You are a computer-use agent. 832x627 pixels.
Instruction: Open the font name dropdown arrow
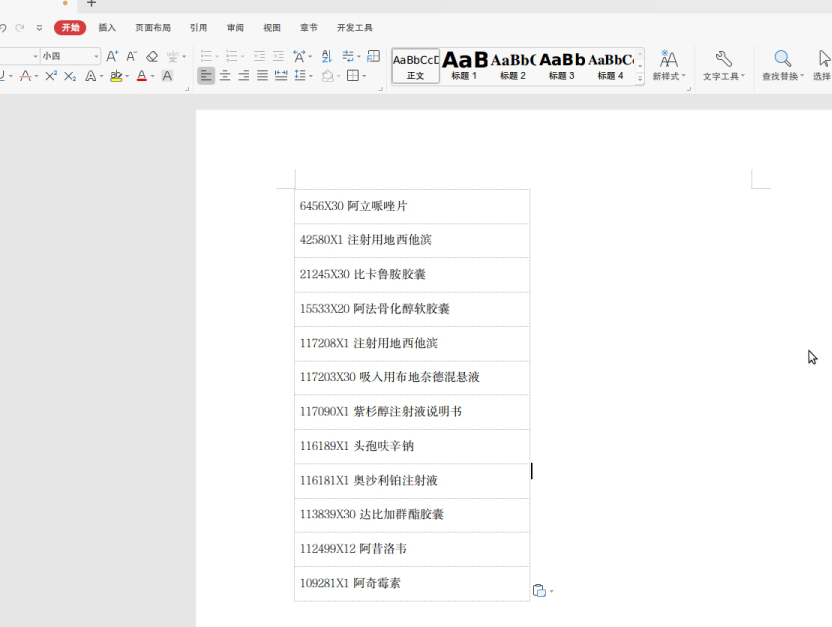coord(36,56)
